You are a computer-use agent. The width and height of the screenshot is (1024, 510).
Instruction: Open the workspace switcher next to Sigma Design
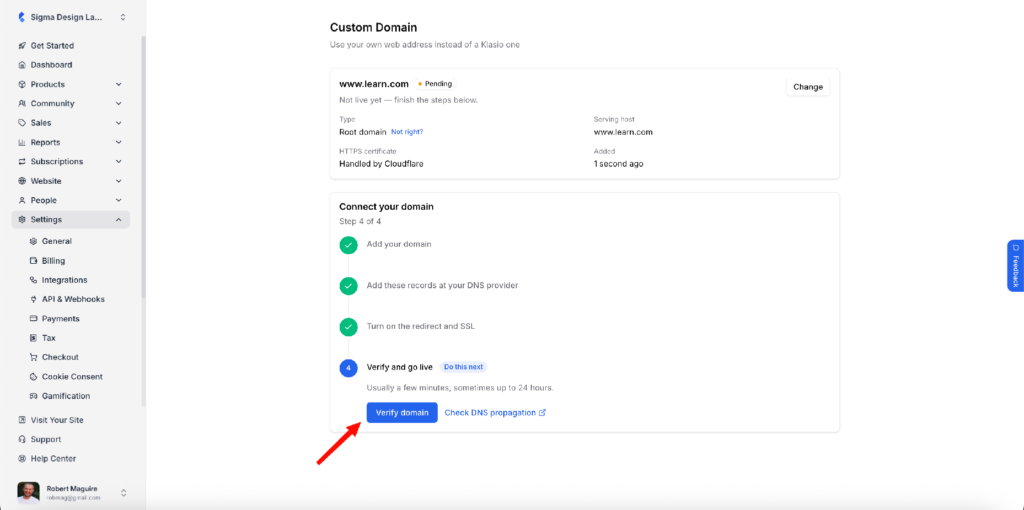pos(123,18)
